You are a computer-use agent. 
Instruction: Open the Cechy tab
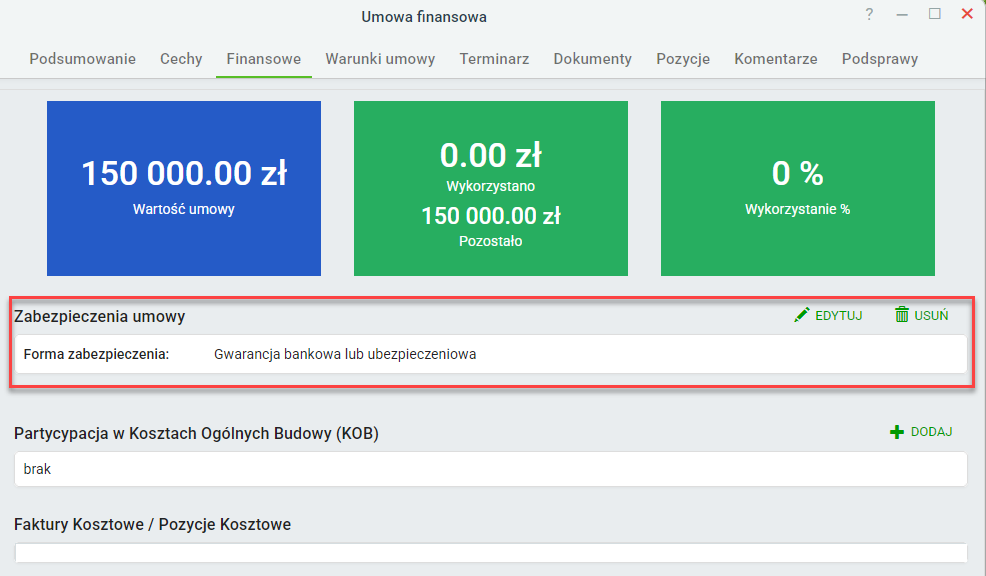click(x=181, y=59)
